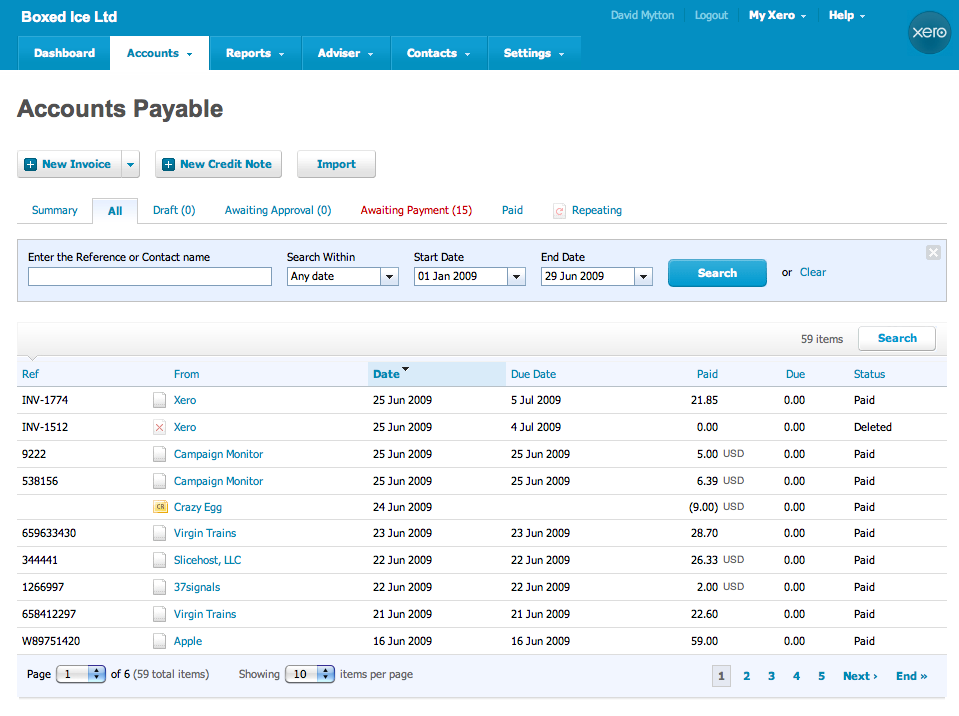Open the invoice document icon beside INV-1774
Screen dimensions: 959x716
tap(159, 400)
